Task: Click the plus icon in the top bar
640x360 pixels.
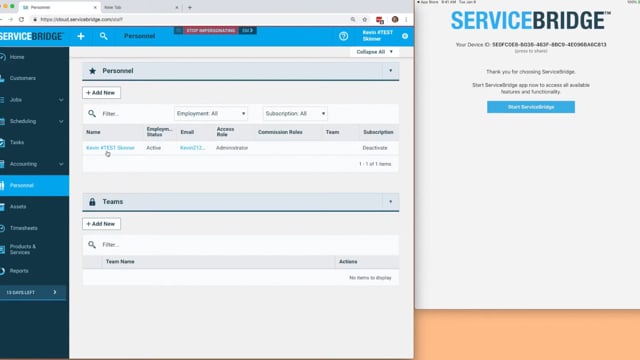Action: 81,36
